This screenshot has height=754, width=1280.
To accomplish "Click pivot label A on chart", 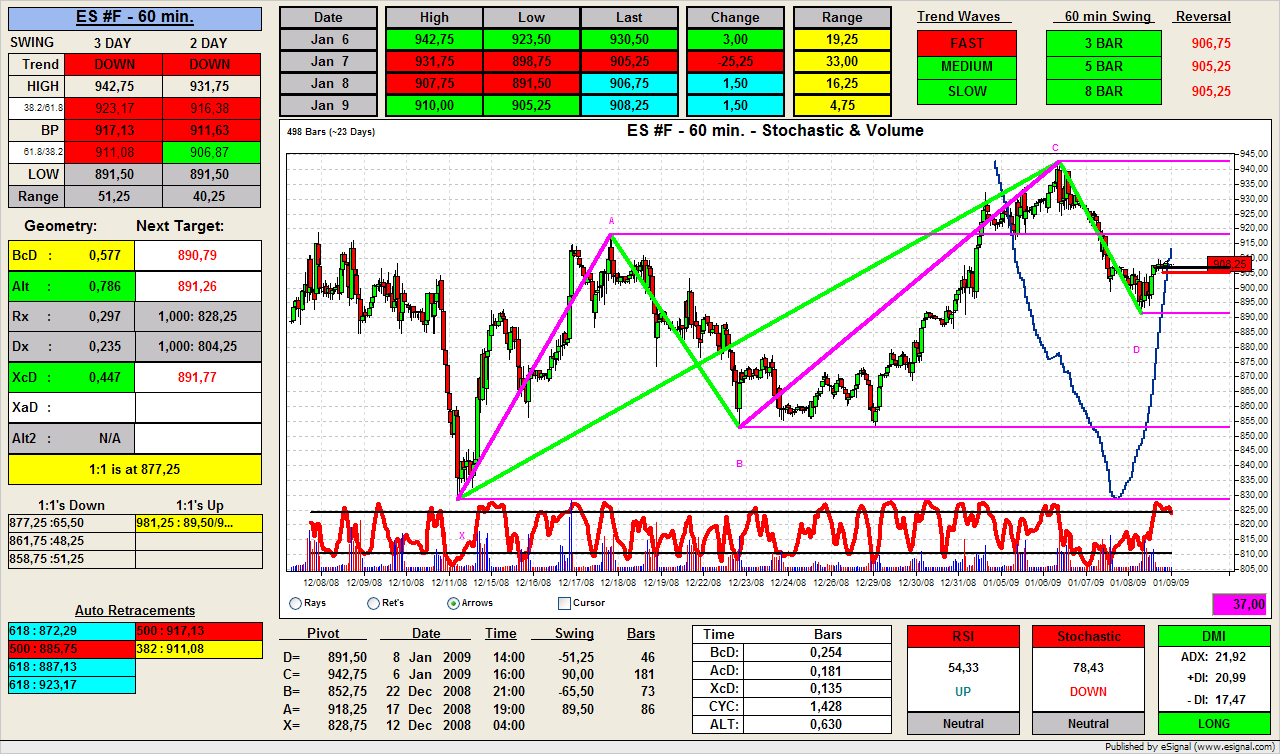I will [x=611, y=221].
